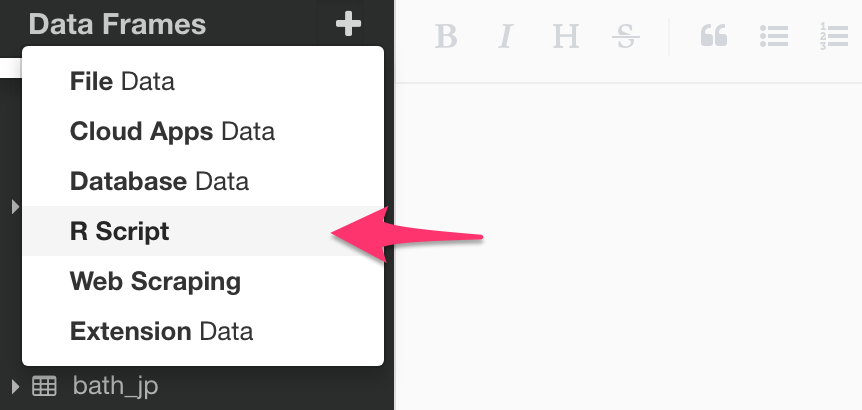The width and height of the screenshot is (862, 410).
Task: Open the Web Scraping option
Action: (155, 281)
